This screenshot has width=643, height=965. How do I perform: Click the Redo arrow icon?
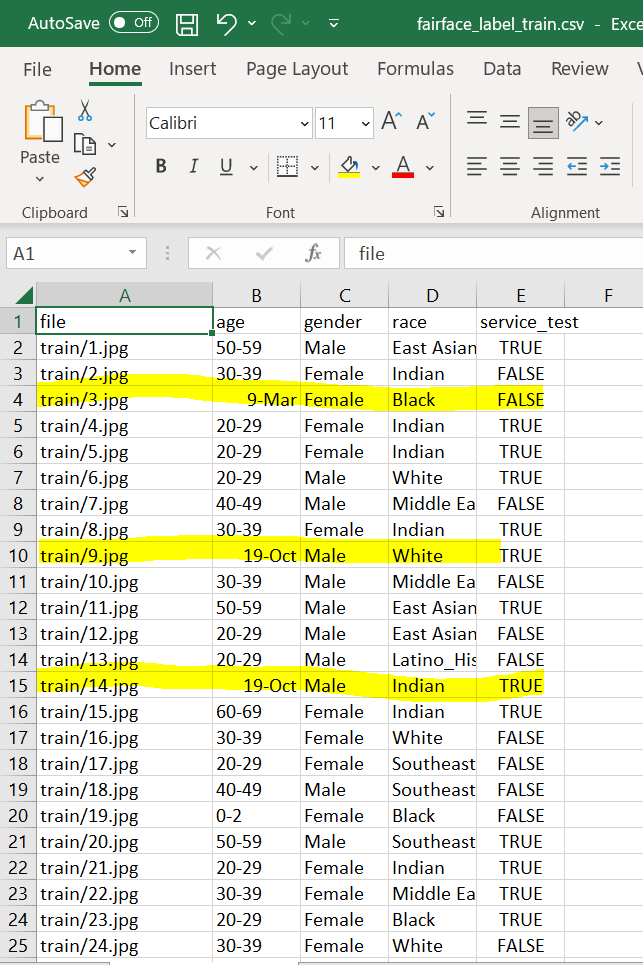point(281,23)
